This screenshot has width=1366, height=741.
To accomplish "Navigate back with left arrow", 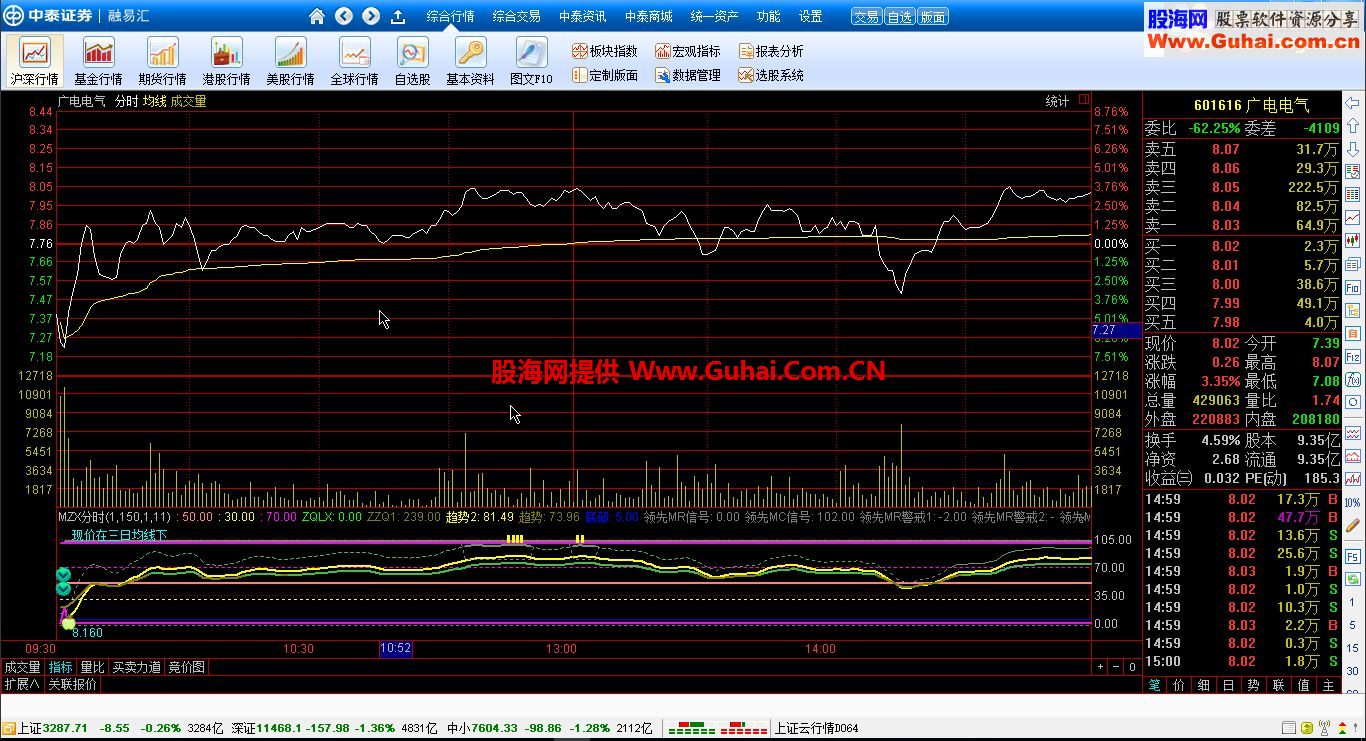I will point(344,16).
